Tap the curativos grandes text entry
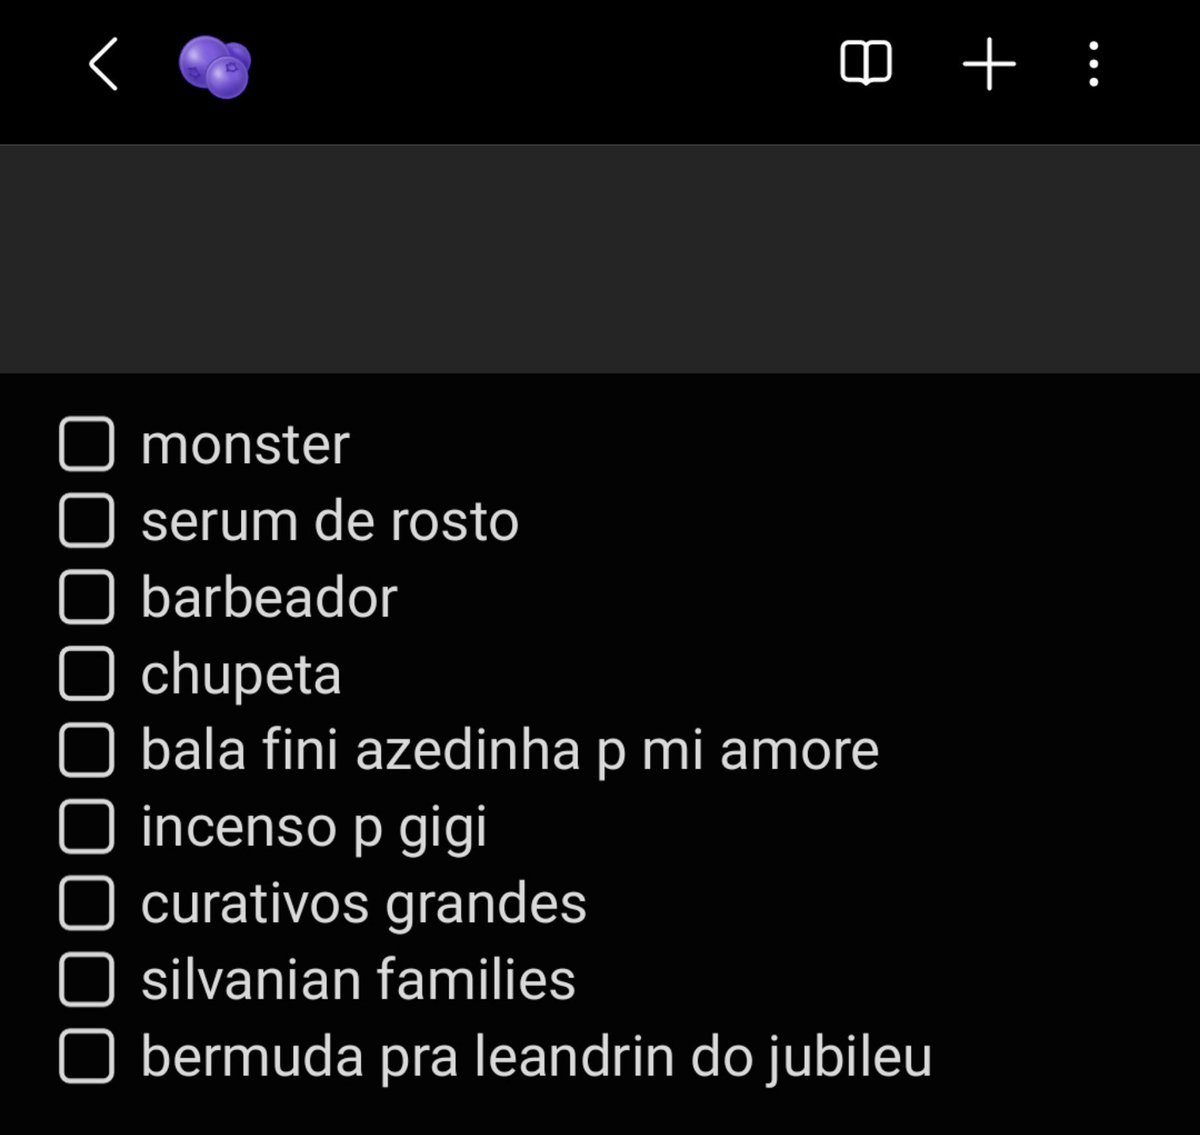Screen dimensions: 1200x1135 coord(363,905)
